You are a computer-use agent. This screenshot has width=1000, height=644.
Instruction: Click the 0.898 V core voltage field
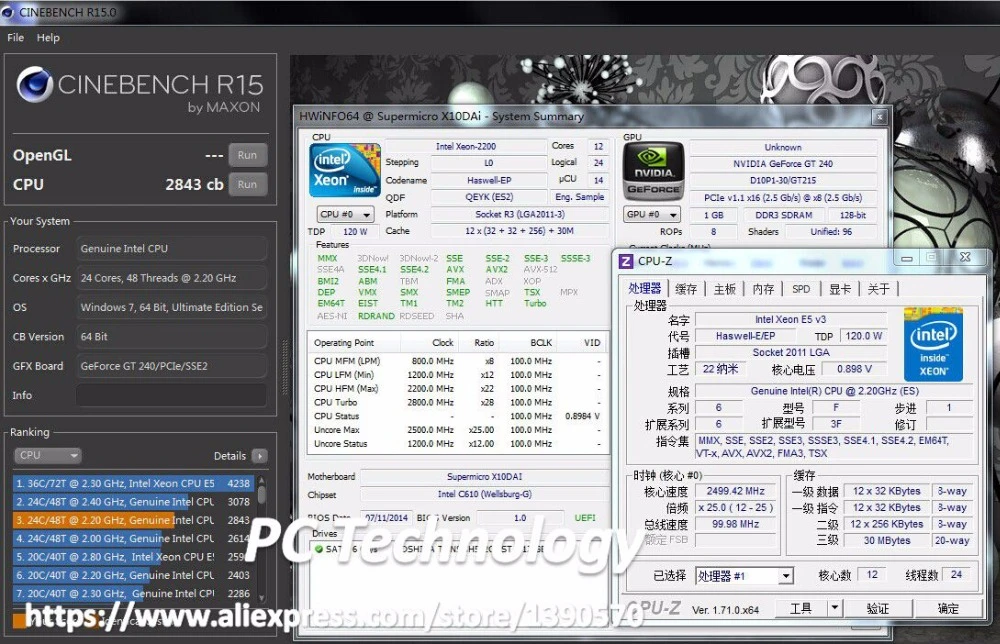point(854,369)
